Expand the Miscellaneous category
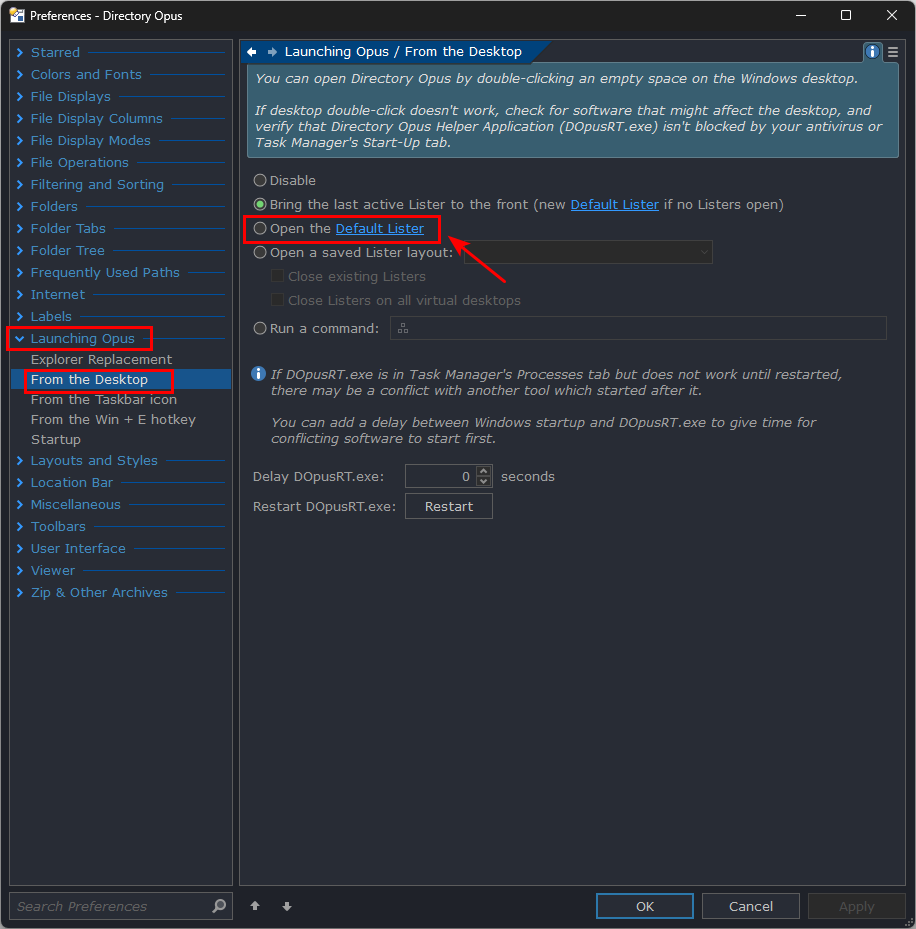 pyautogui.click(x=20, y=504)
